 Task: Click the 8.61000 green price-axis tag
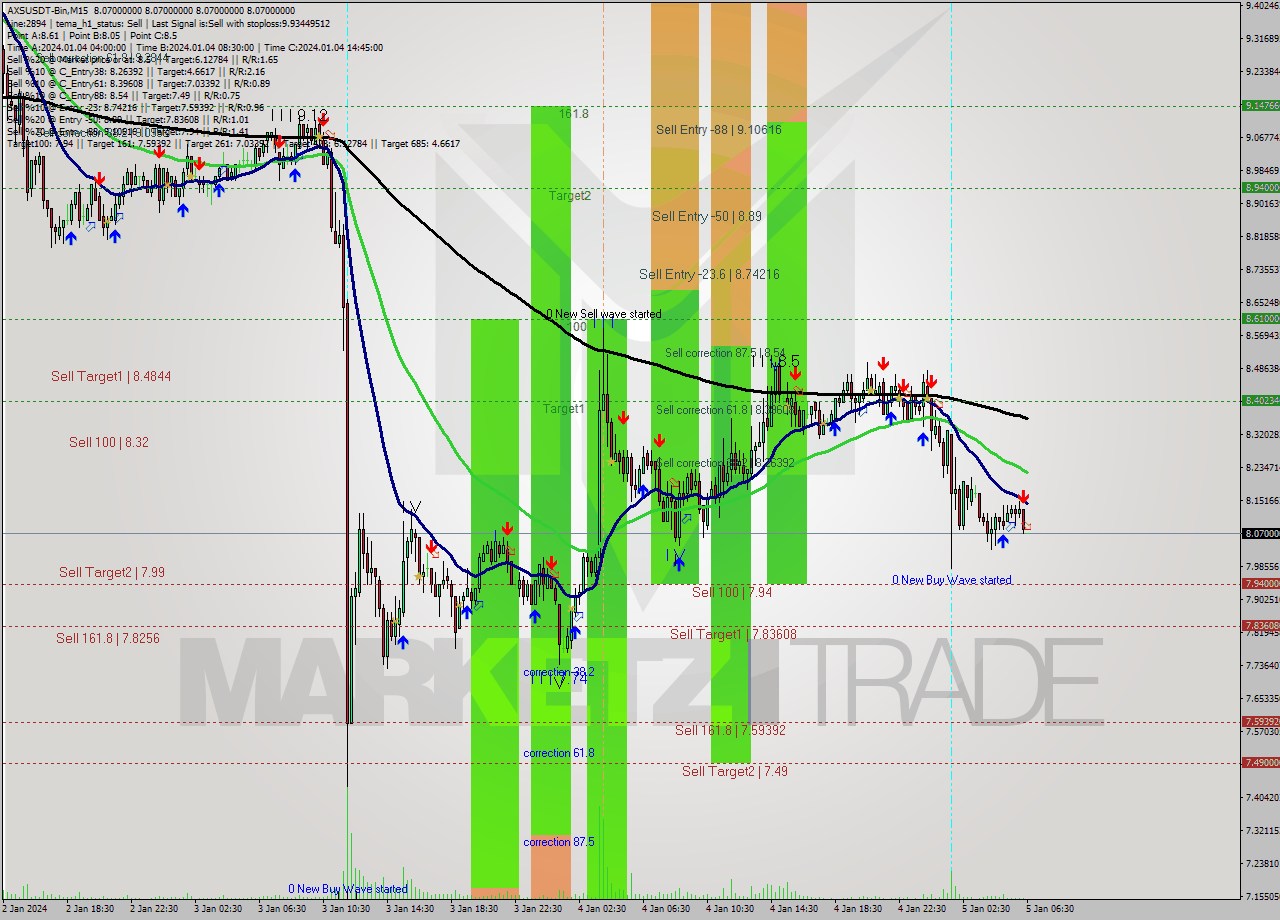click(1260, 318)
